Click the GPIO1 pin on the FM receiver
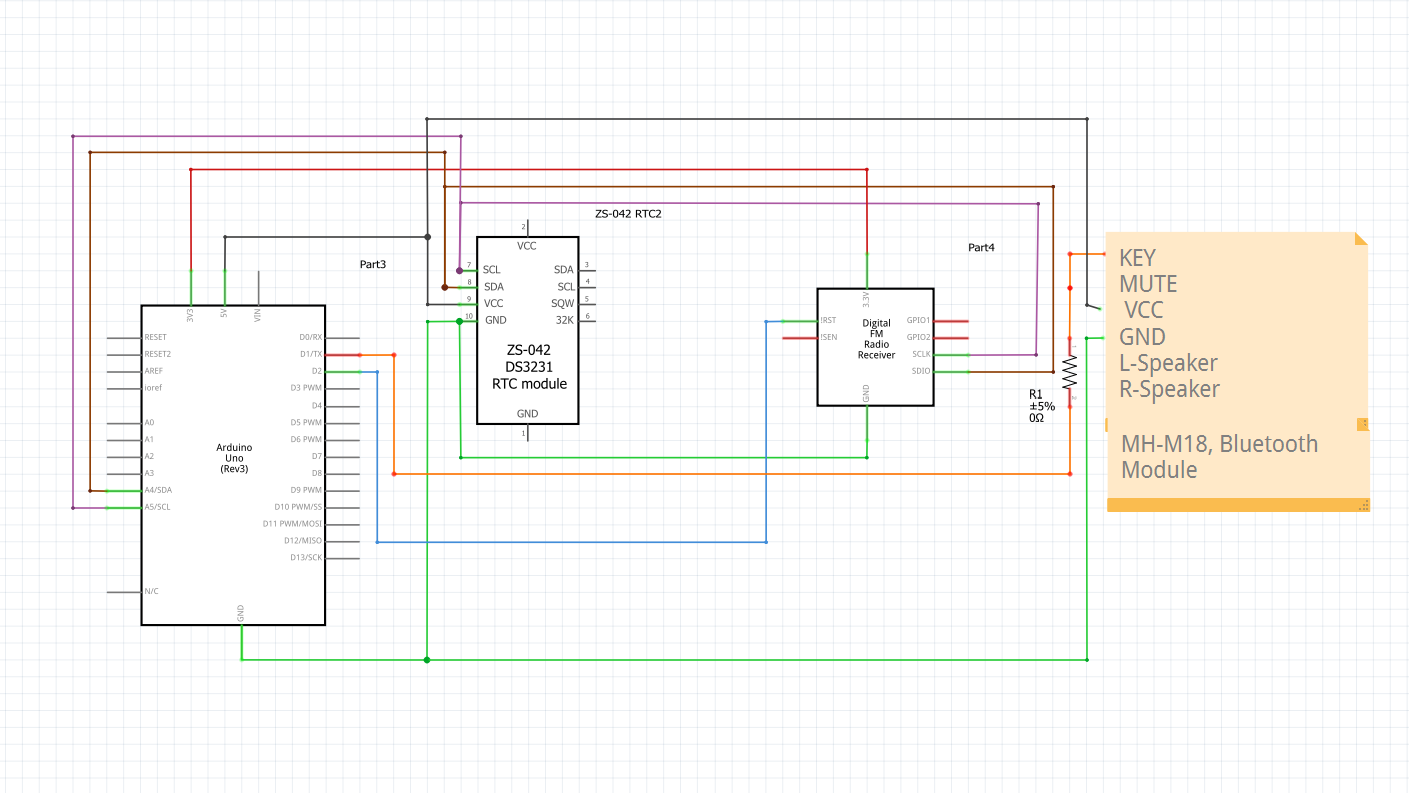1410x794 pixels. tap(917, 321)
